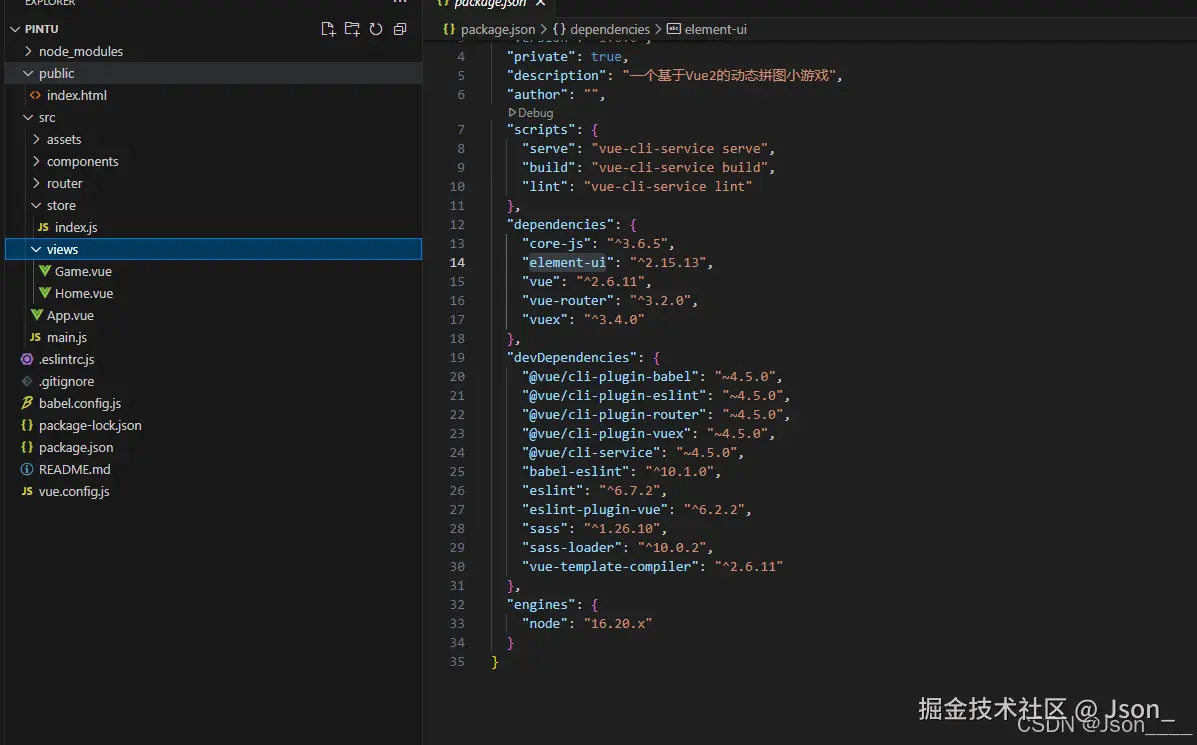
Task: Open Home.vue in the file tree
Action: pos(84,293)
